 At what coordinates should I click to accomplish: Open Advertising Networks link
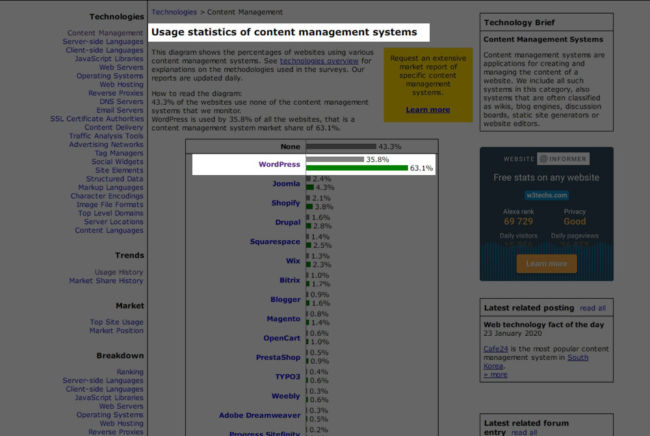pyautogui.click(x=106, y=144)
